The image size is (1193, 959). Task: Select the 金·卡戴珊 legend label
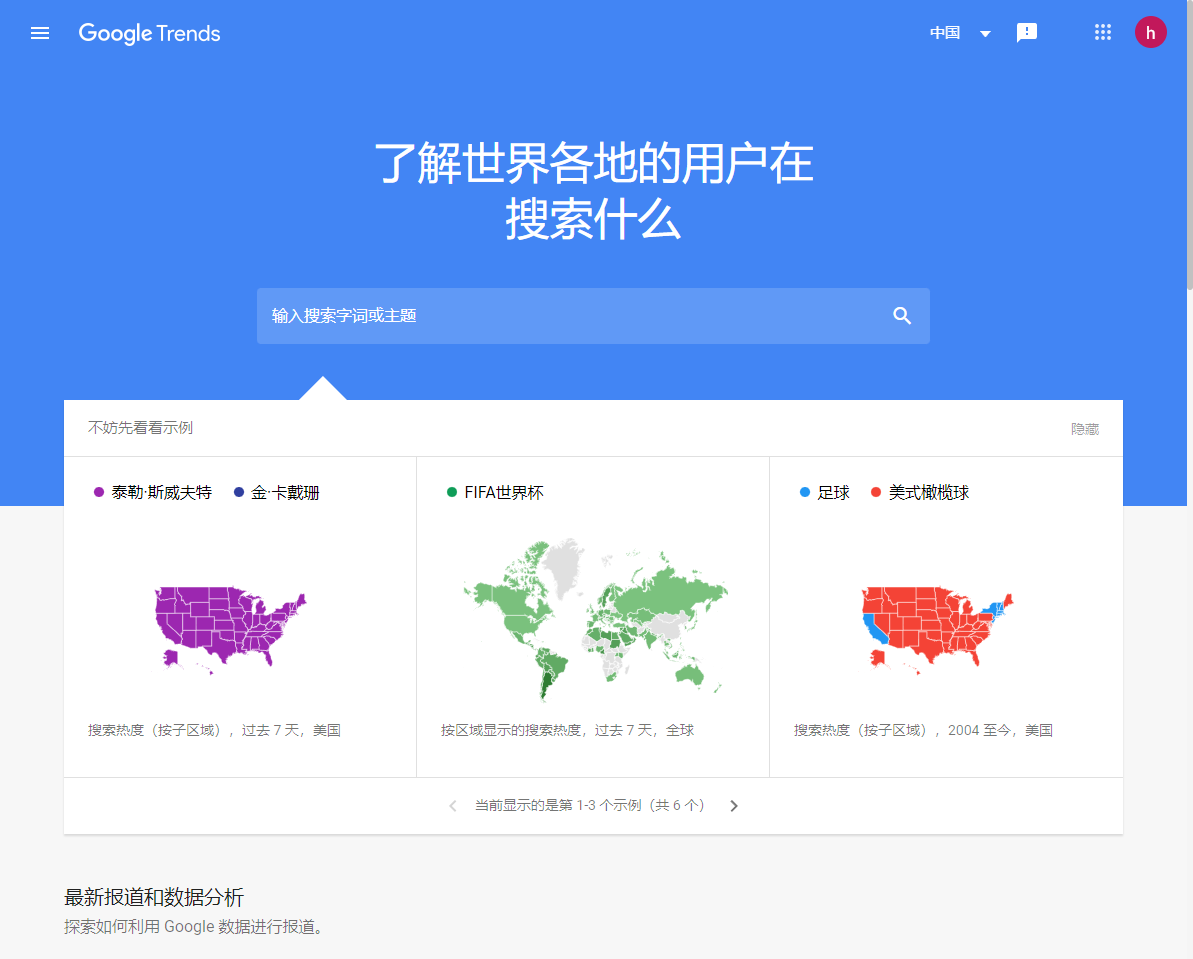[285, 492]
